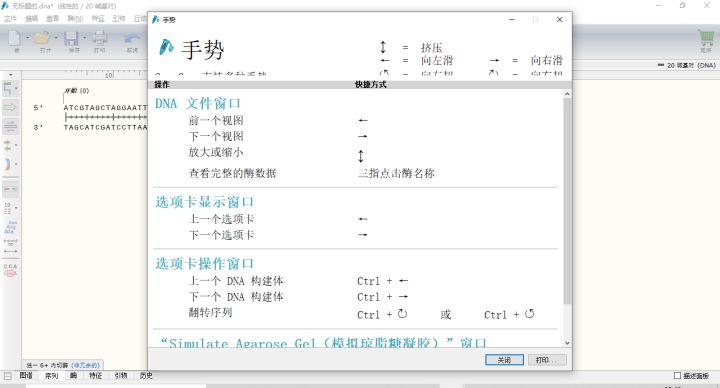Click the 打印... button in gestures dialog
The image size is (720, 388).
547,360
